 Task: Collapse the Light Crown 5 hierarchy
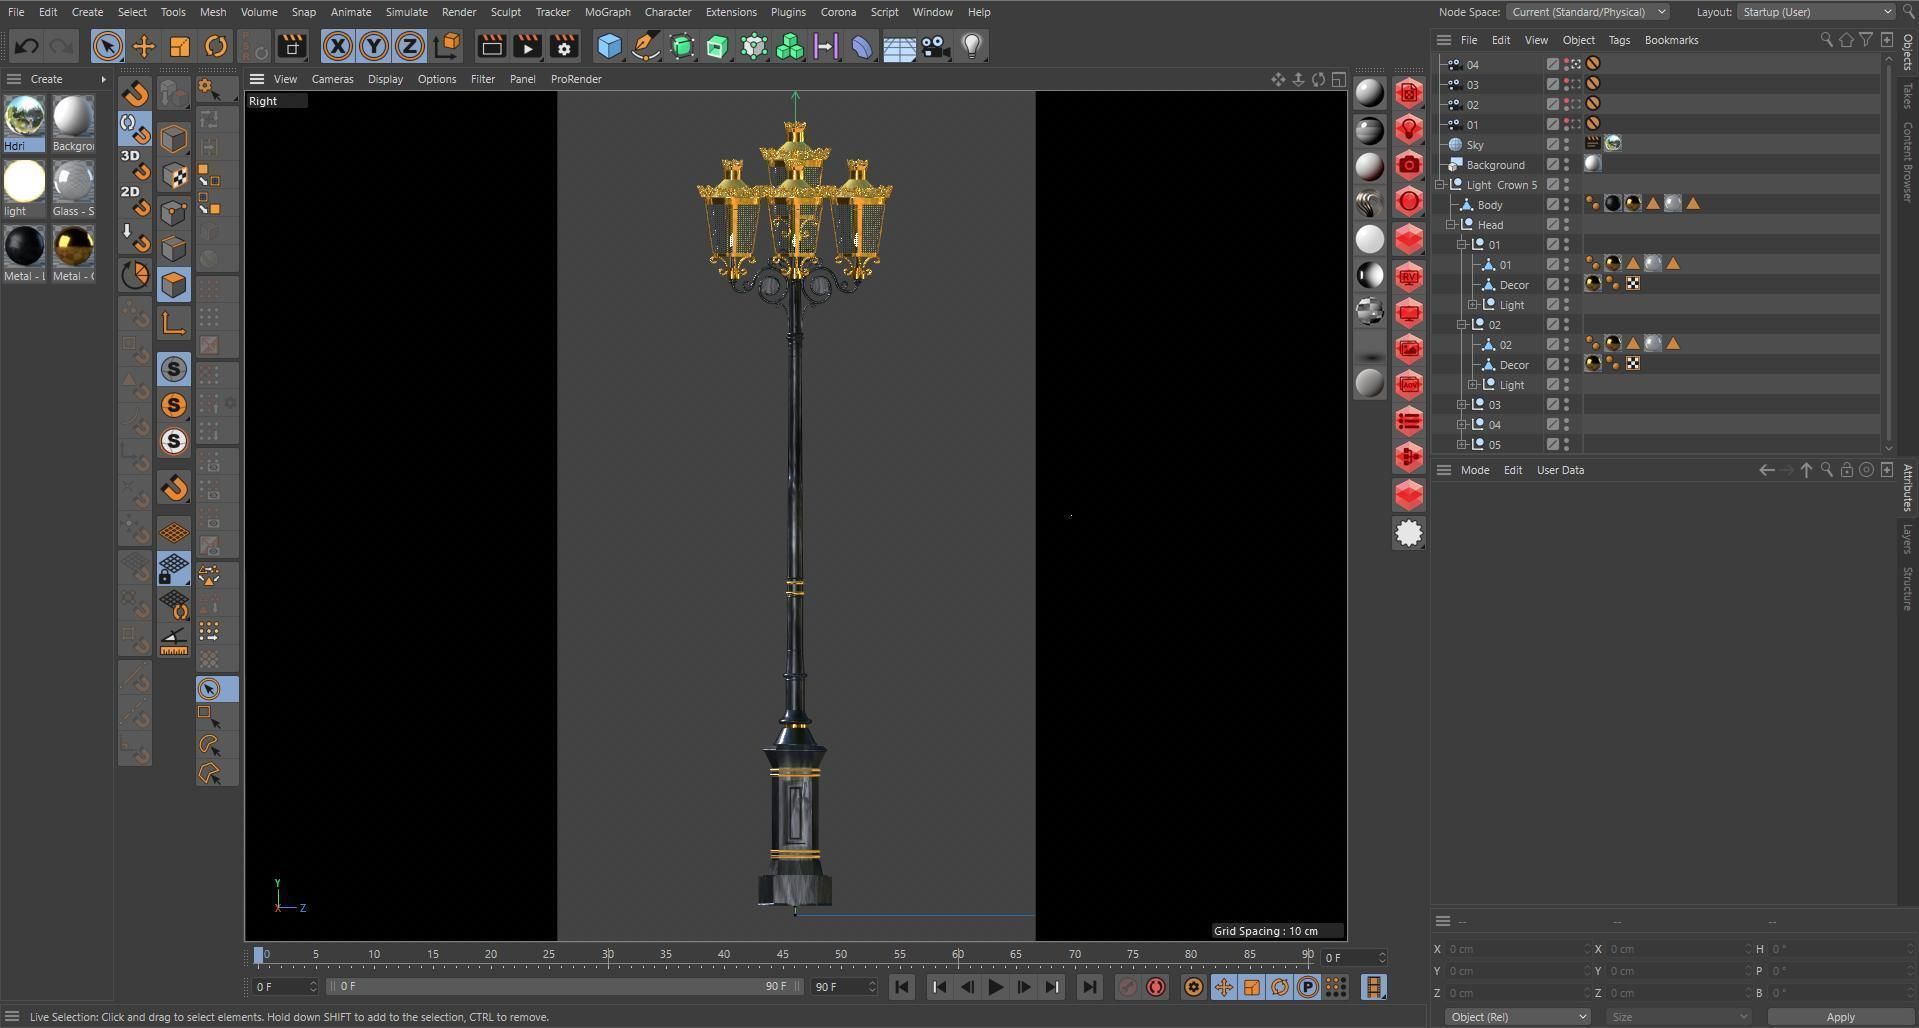(x=1440, y=185)
